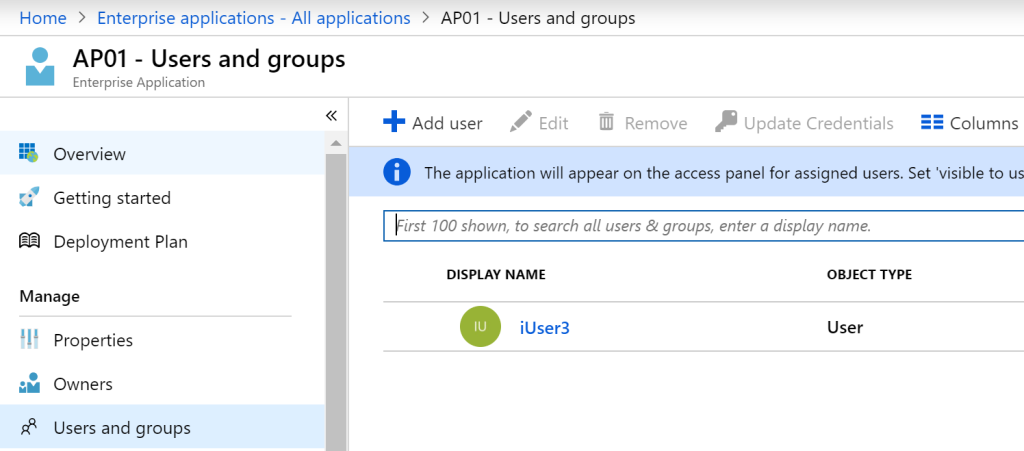Viewport: 1024px width, 451px height.
Task: Focus the users and groups search field
Action: click(x=703, y=226)
